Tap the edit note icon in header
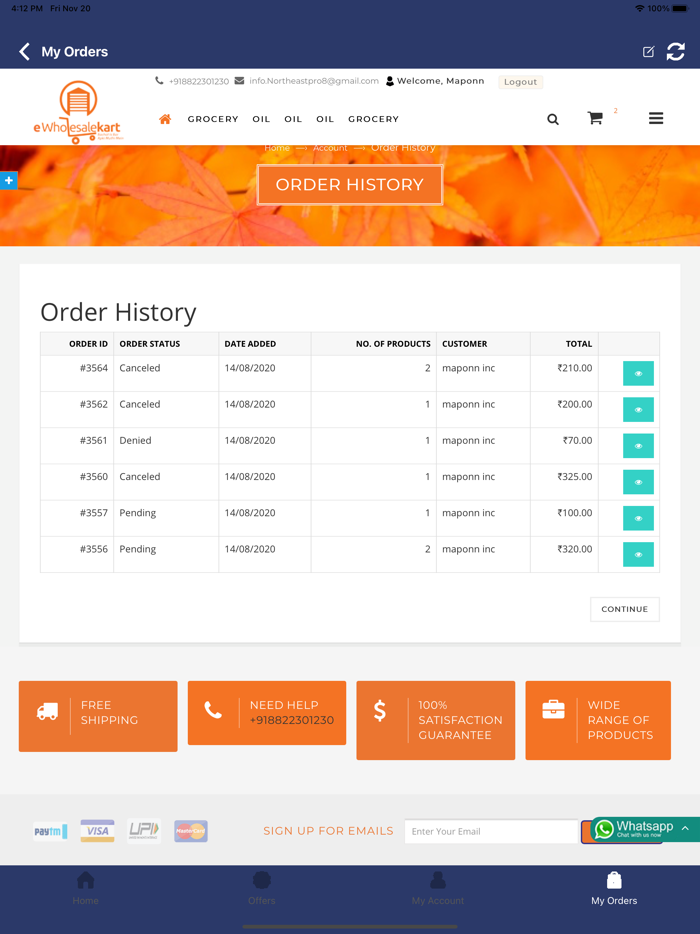 648,52
